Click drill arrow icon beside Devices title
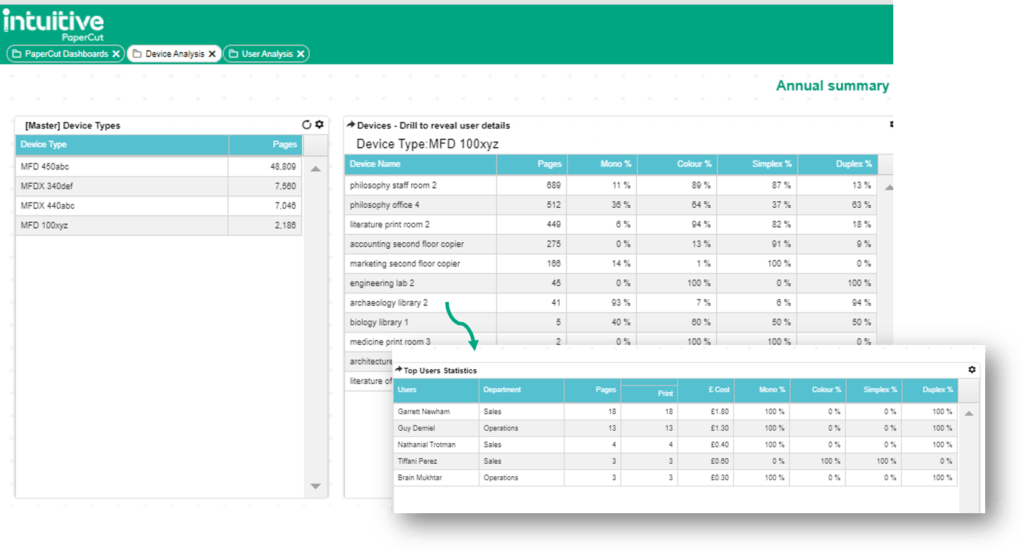The height and width of the screenshot is (552, 1024). click(x=351, y=125)
